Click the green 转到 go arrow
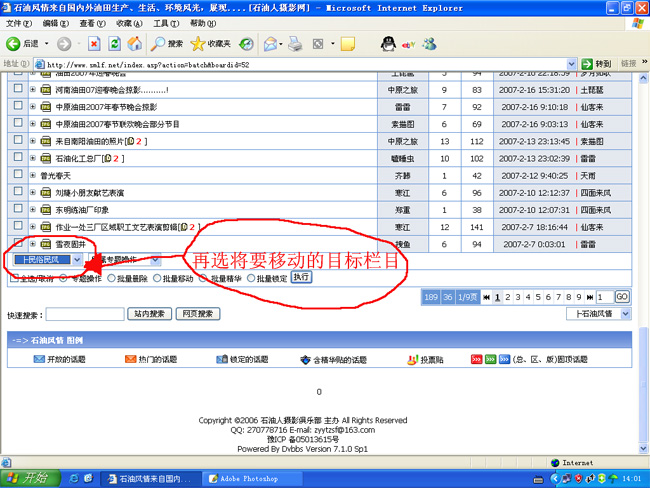The height and width of the screenshot is (488, 650). 587,64
